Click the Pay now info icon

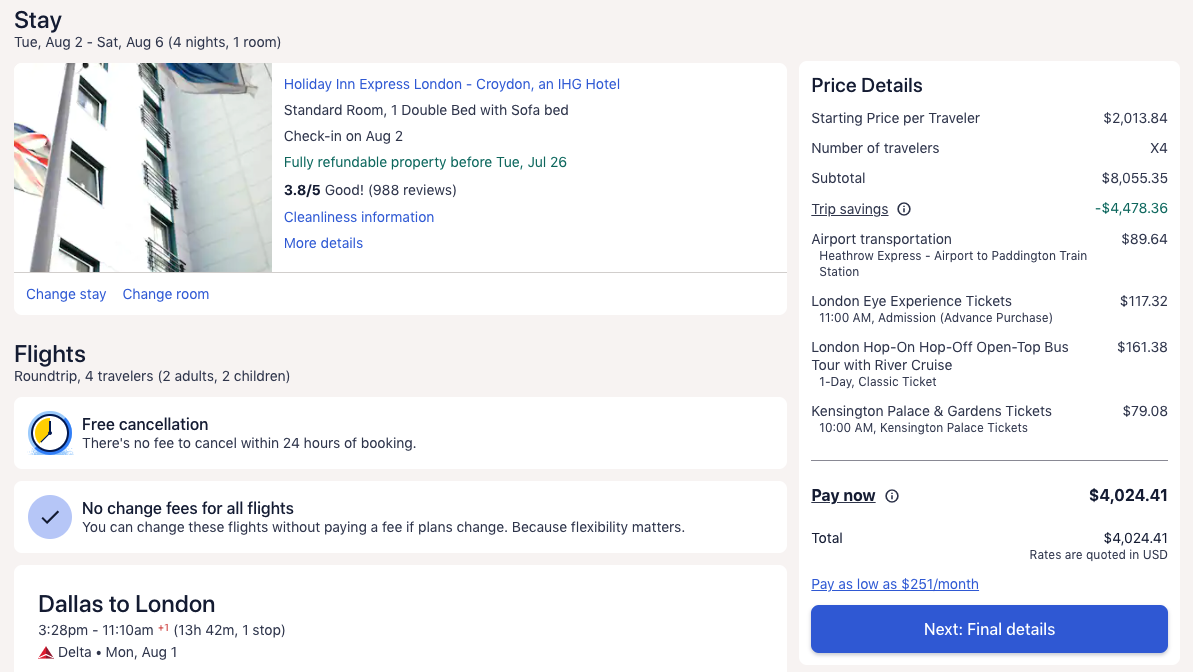pyautogui.click(x=892, y=496)
